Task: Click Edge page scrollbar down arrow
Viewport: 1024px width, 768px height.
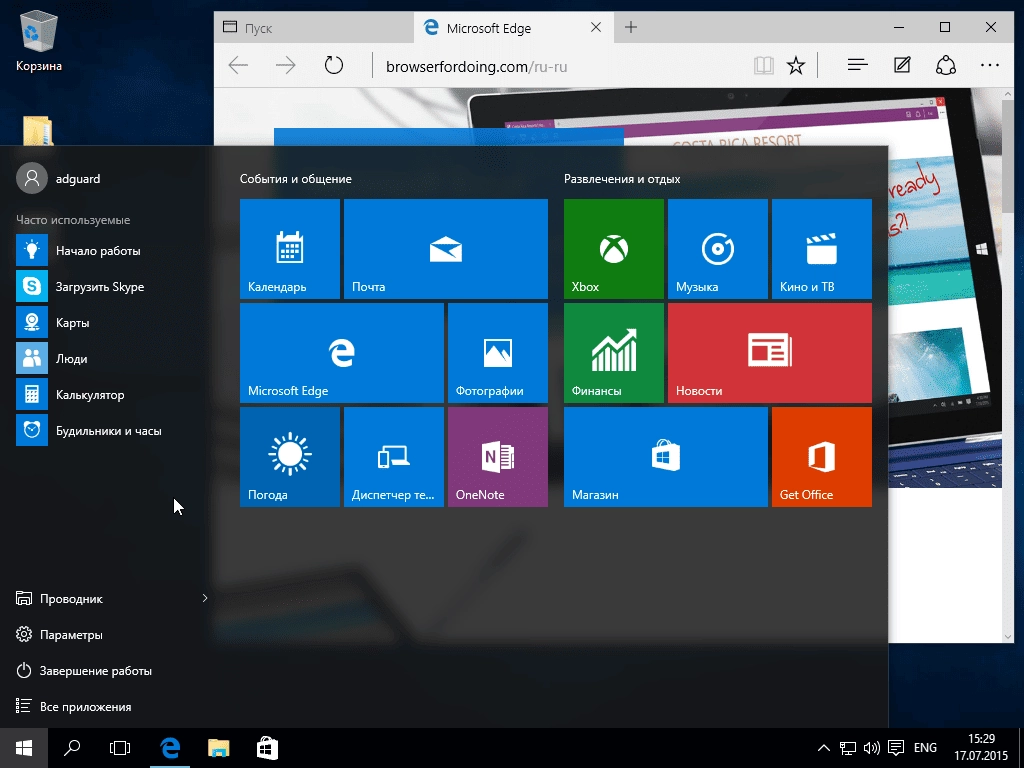Action: (x=1008, y=636)
